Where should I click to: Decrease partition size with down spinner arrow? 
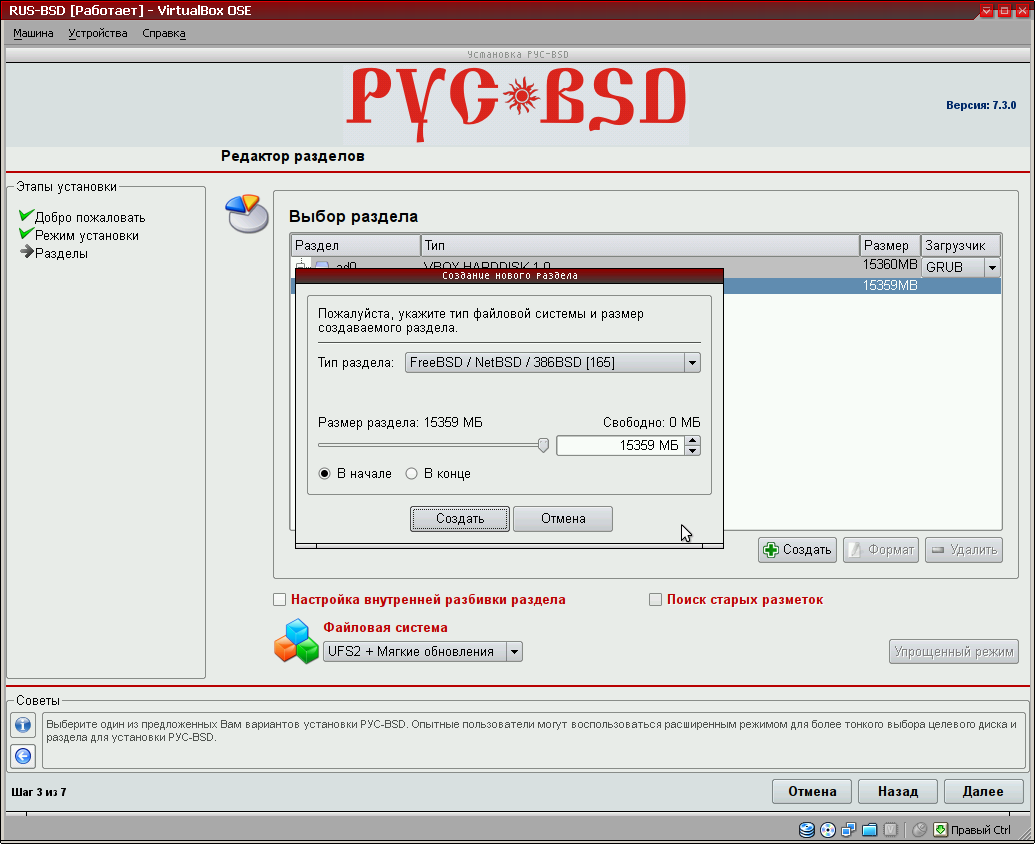pos(692,451)
